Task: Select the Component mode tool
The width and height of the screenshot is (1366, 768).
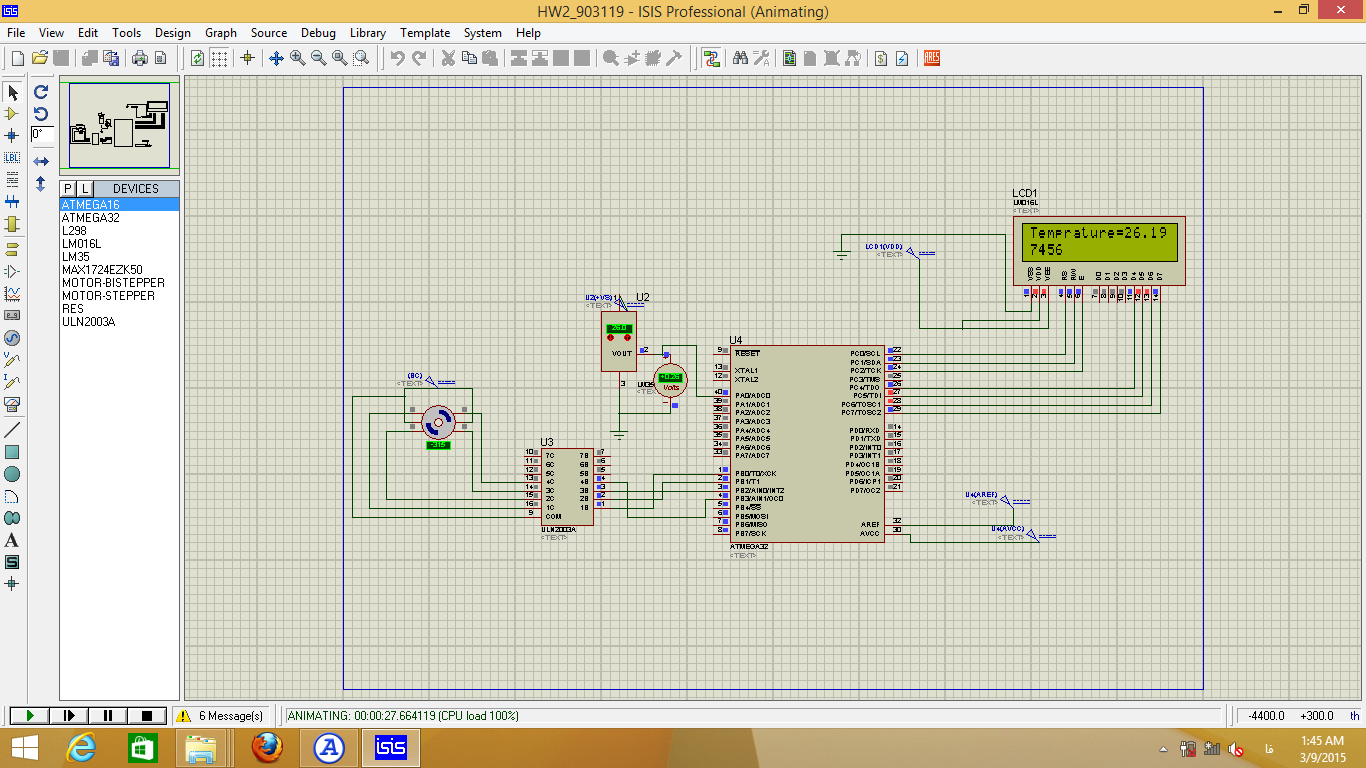Action: click(12, 114)
